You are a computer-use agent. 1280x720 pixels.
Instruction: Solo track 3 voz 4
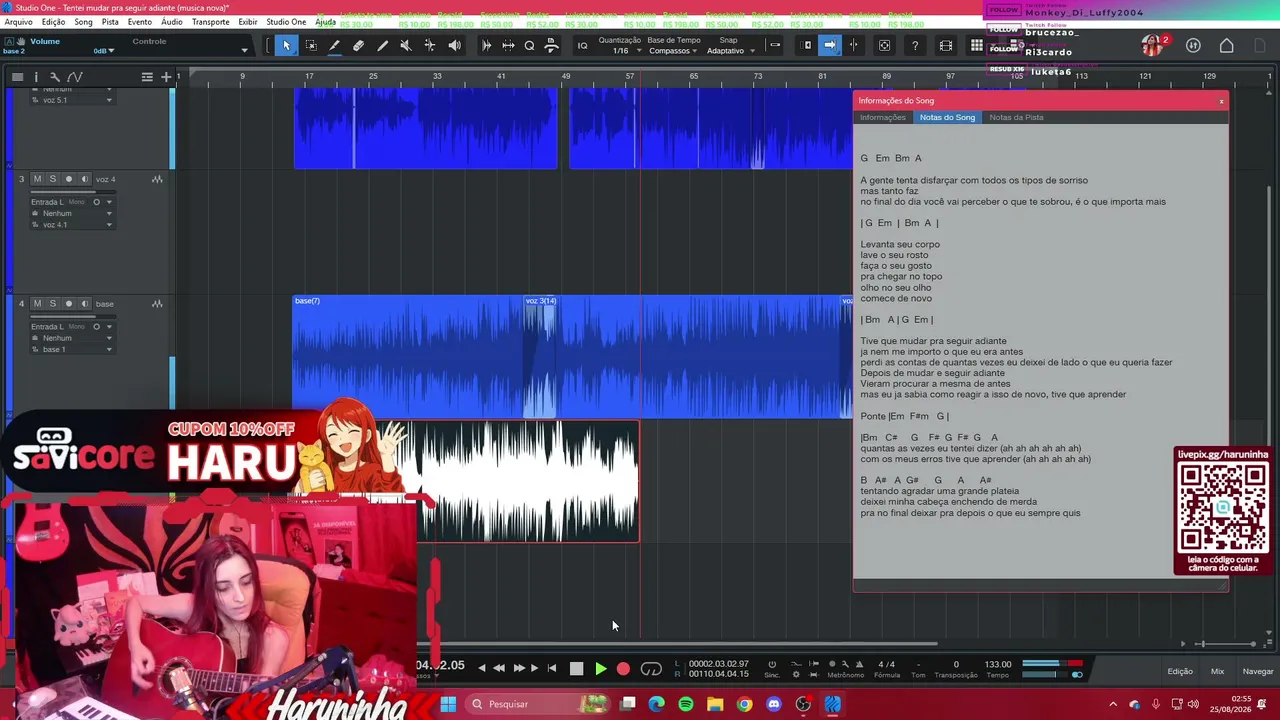pyautogui.click(x=53, y=179)
